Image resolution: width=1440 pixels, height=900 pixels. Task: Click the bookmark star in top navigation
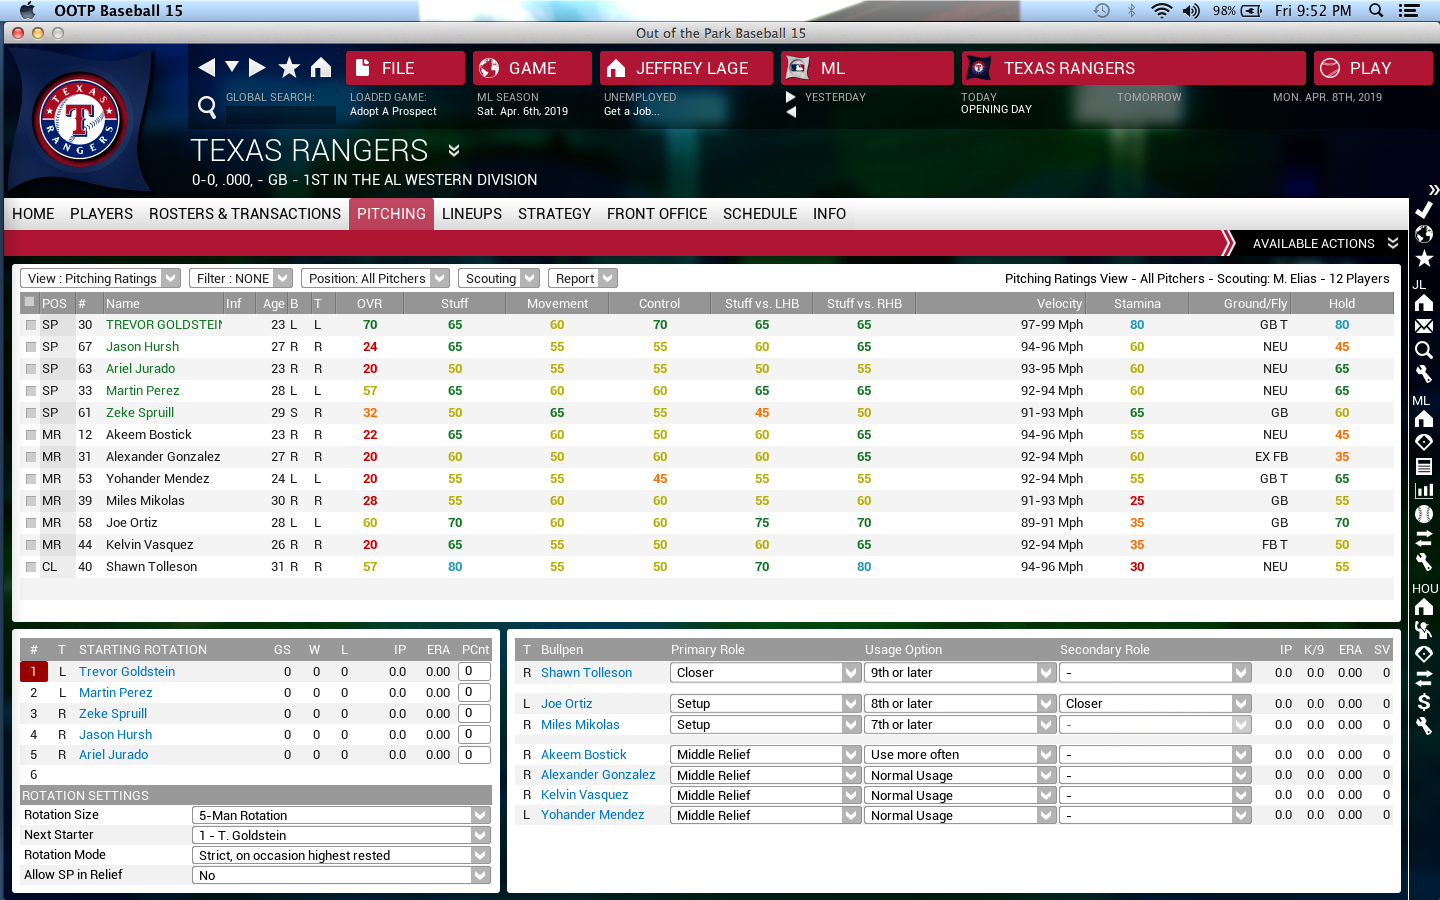click(x=289, y=67)
